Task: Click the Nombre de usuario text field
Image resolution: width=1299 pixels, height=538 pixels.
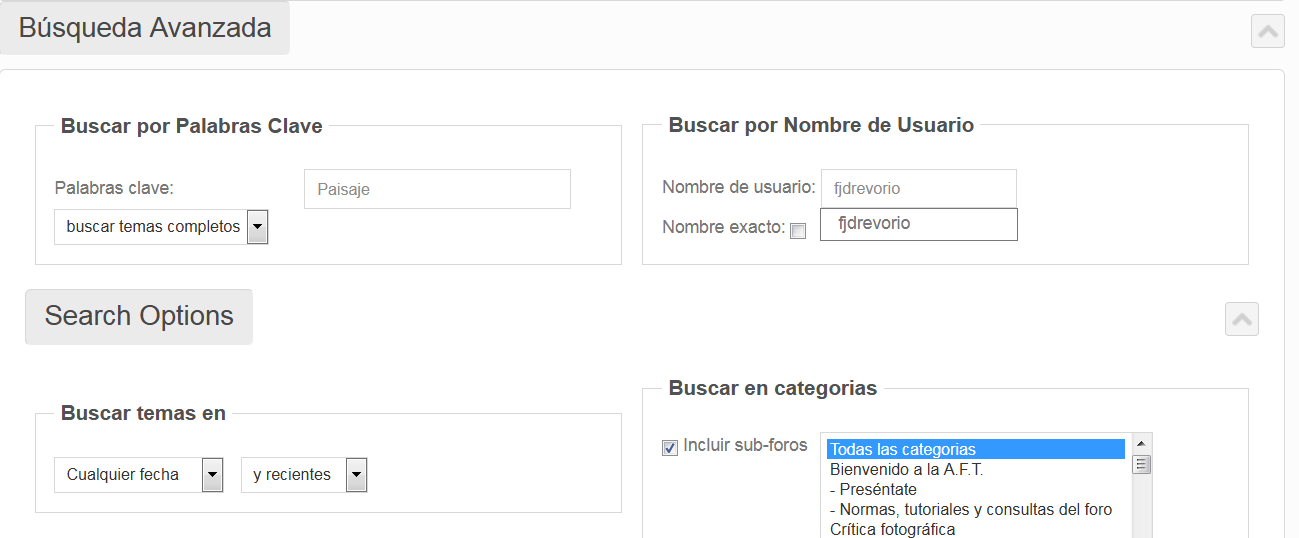Action: [917, 188]
